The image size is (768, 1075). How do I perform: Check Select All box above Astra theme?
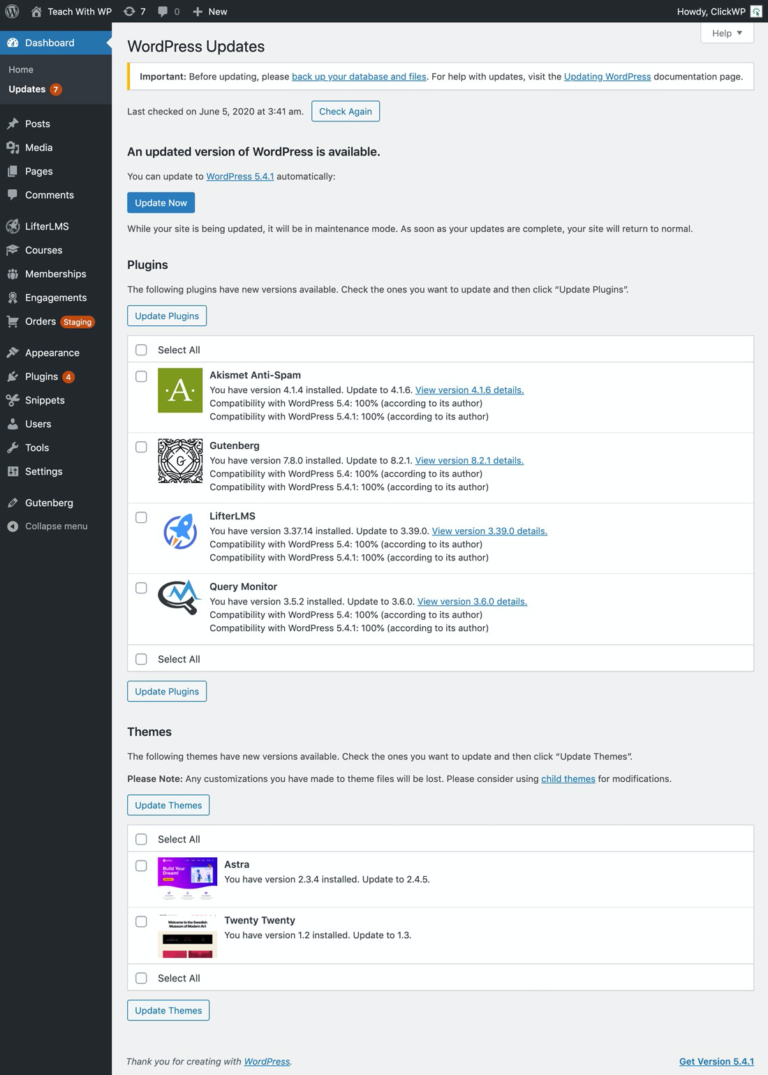(x=141, y=839)
